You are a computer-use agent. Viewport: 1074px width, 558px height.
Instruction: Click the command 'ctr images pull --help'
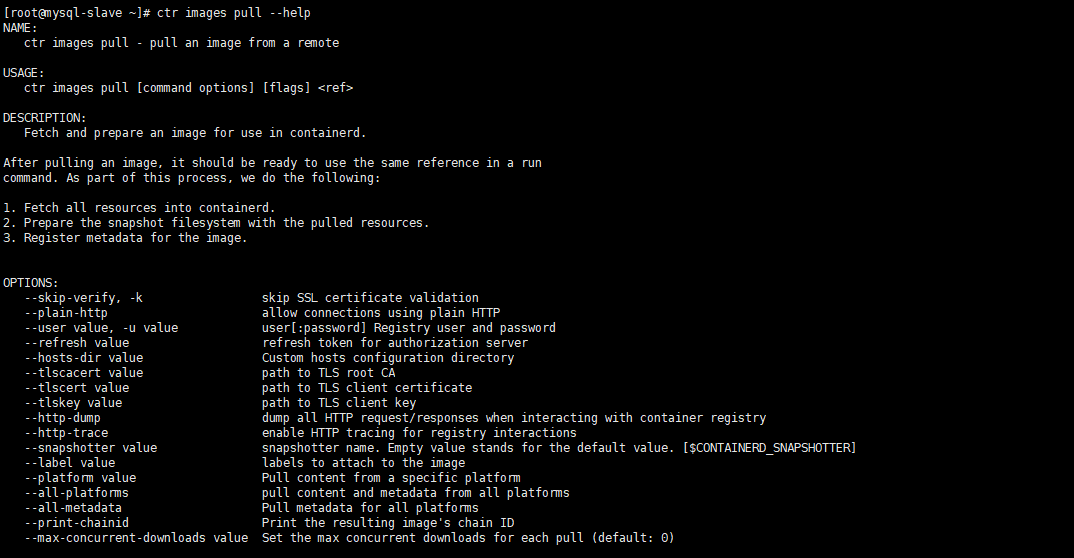pos(234,13)
